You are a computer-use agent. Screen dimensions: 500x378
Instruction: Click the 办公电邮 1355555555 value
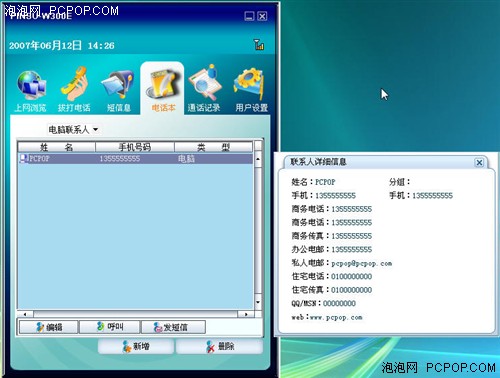(x=352, y=249)
